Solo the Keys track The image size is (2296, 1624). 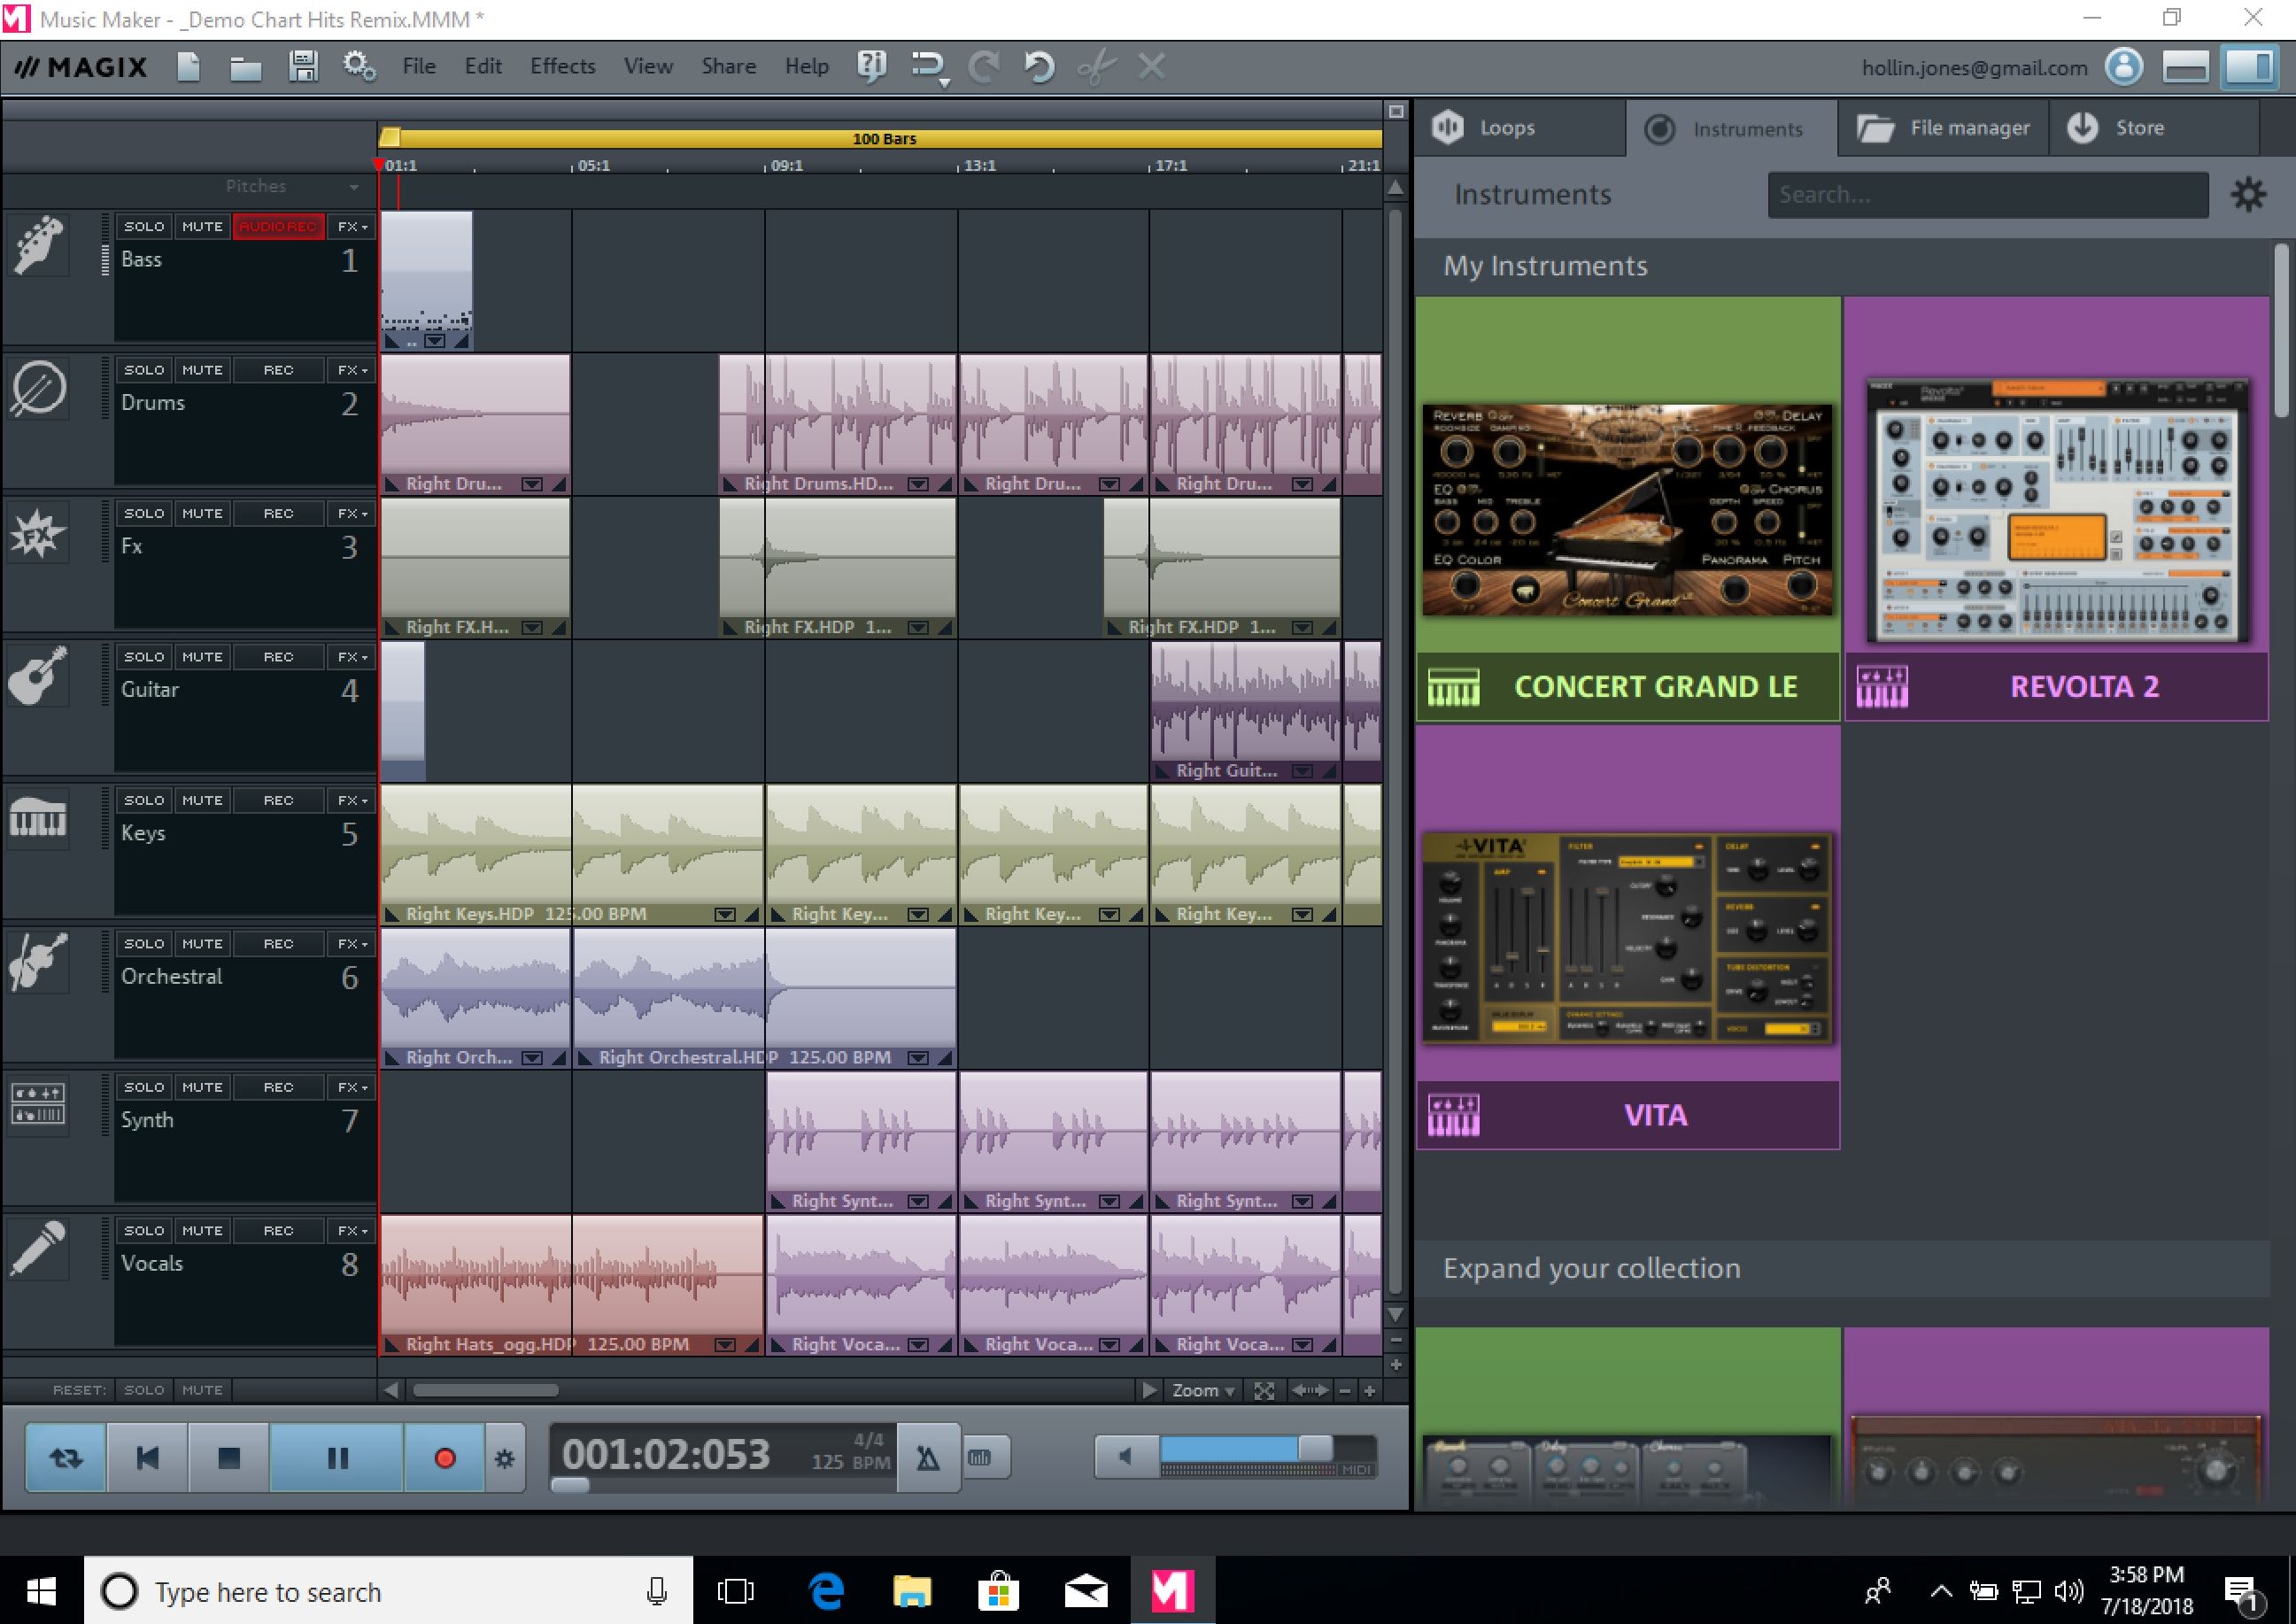(x=141, y=800)
